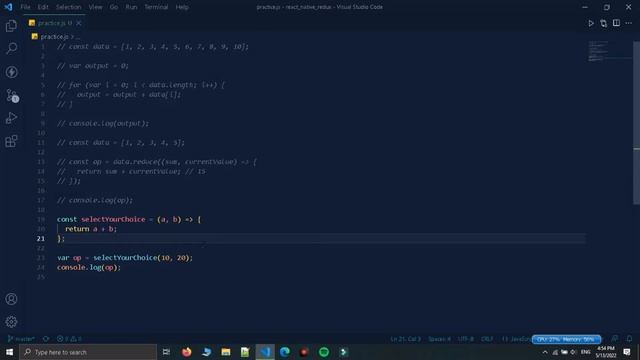
Task: Open the Source Control view
Action: pos(11,96)
